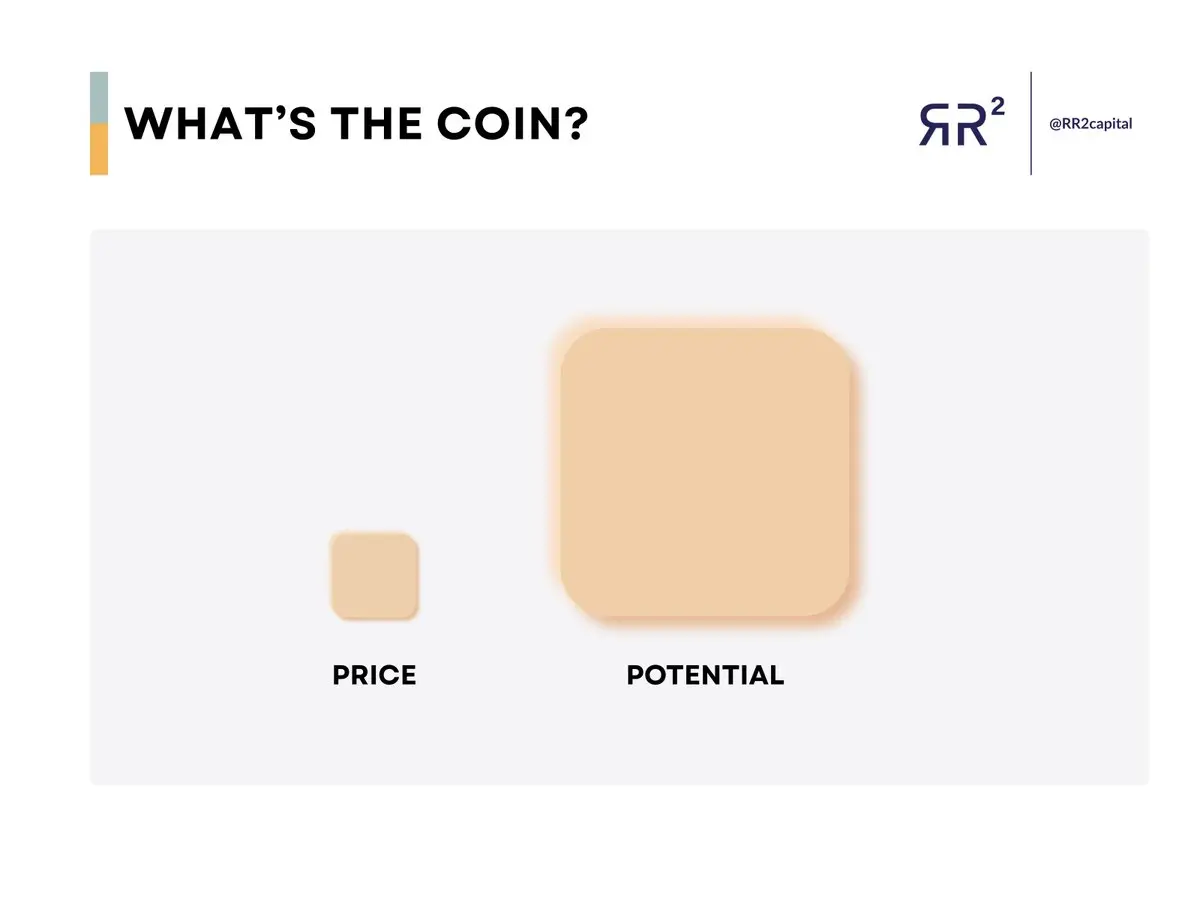Click the vertical divider next to logo

point(1030,124)
